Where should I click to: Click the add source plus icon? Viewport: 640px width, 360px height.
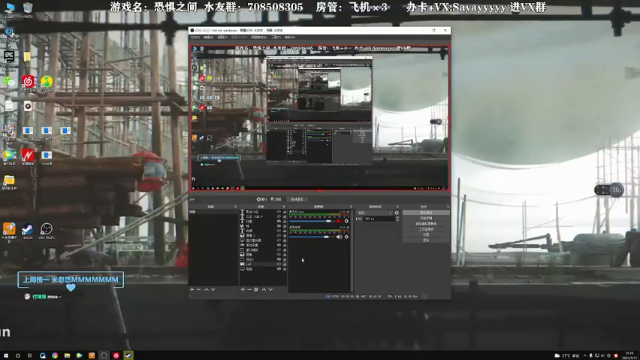[243, 289]
